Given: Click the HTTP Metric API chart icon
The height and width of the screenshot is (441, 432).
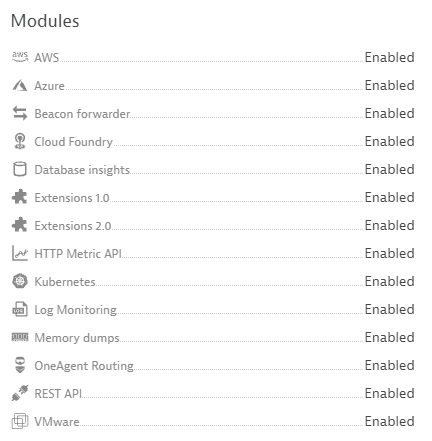Looking at the screenshot, I should [20, 253].
